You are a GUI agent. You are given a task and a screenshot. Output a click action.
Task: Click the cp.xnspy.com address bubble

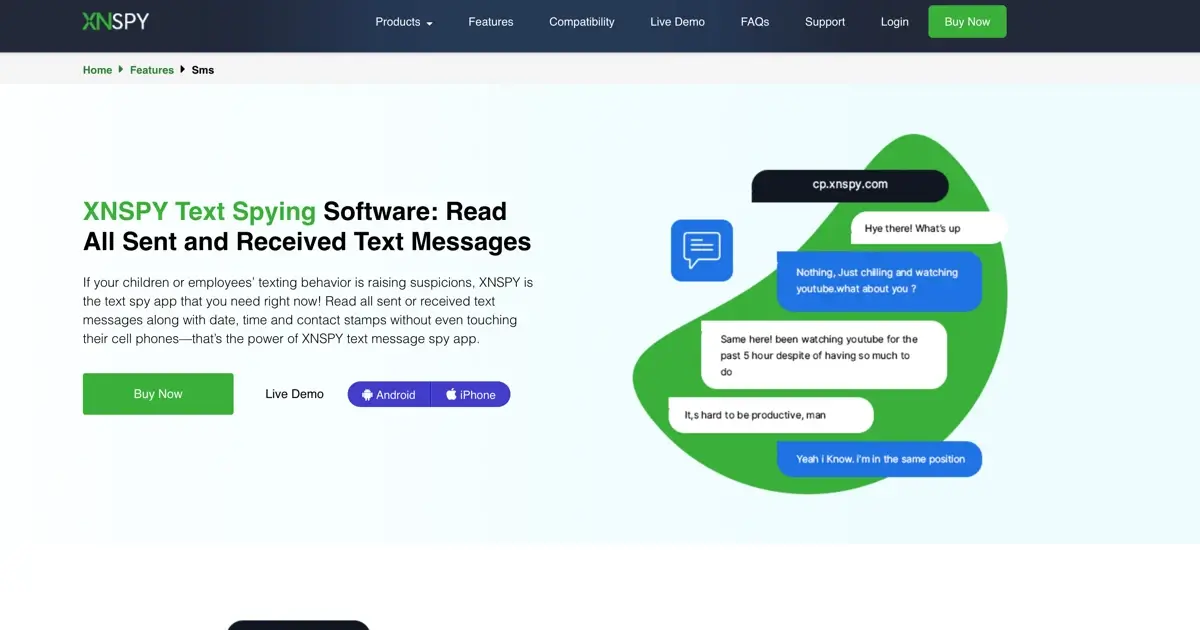850,185
